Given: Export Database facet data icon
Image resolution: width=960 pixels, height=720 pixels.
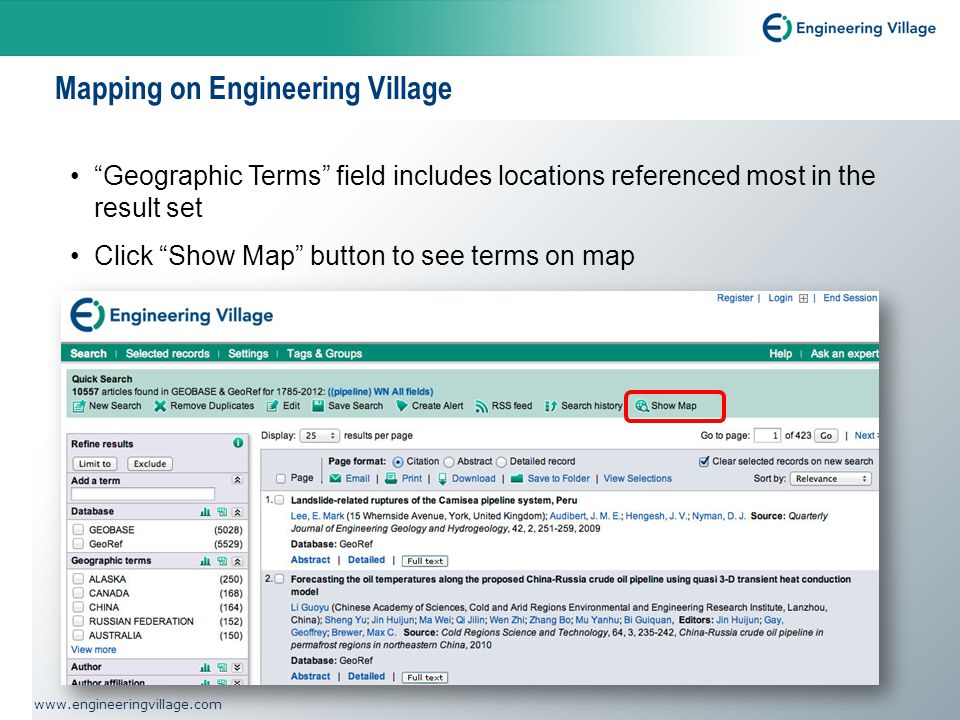Looking at the screenshot, I should [222, 512].
